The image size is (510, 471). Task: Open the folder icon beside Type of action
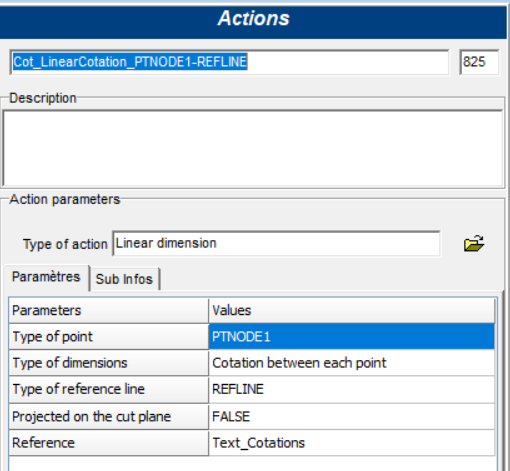tap(474, 243)
